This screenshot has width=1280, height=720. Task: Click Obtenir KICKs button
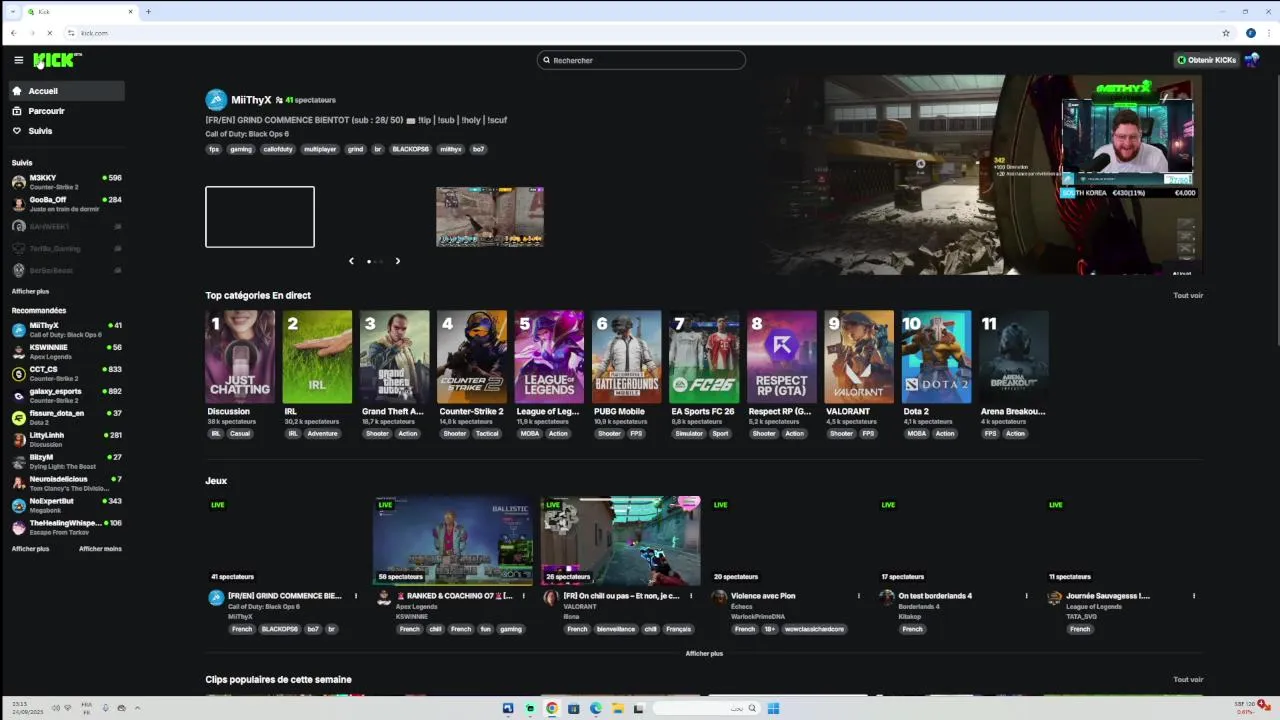pos(1206,60)
